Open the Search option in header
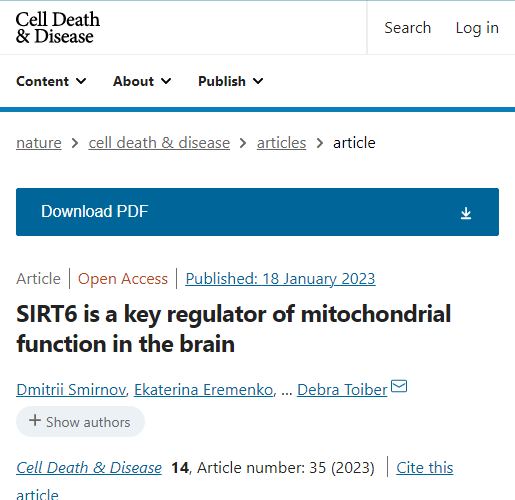The image size is (515, 500). coord(407,28)
